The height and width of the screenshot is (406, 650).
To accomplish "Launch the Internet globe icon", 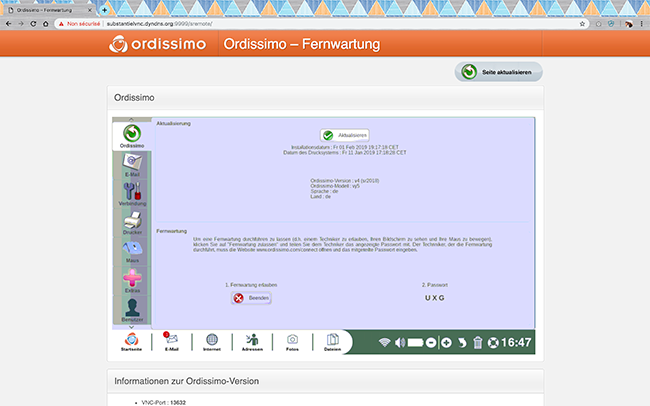I will coord(212,342).
